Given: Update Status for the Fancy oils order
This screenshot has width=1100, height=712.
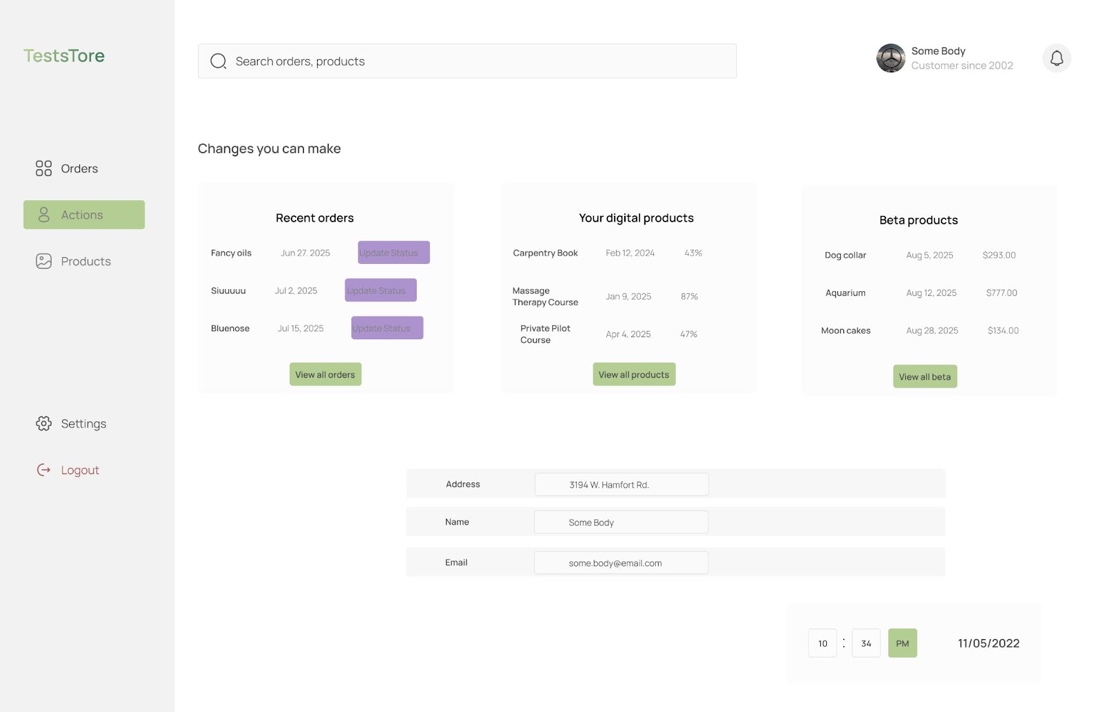Looking at the screenshot, I should [393, 252].
